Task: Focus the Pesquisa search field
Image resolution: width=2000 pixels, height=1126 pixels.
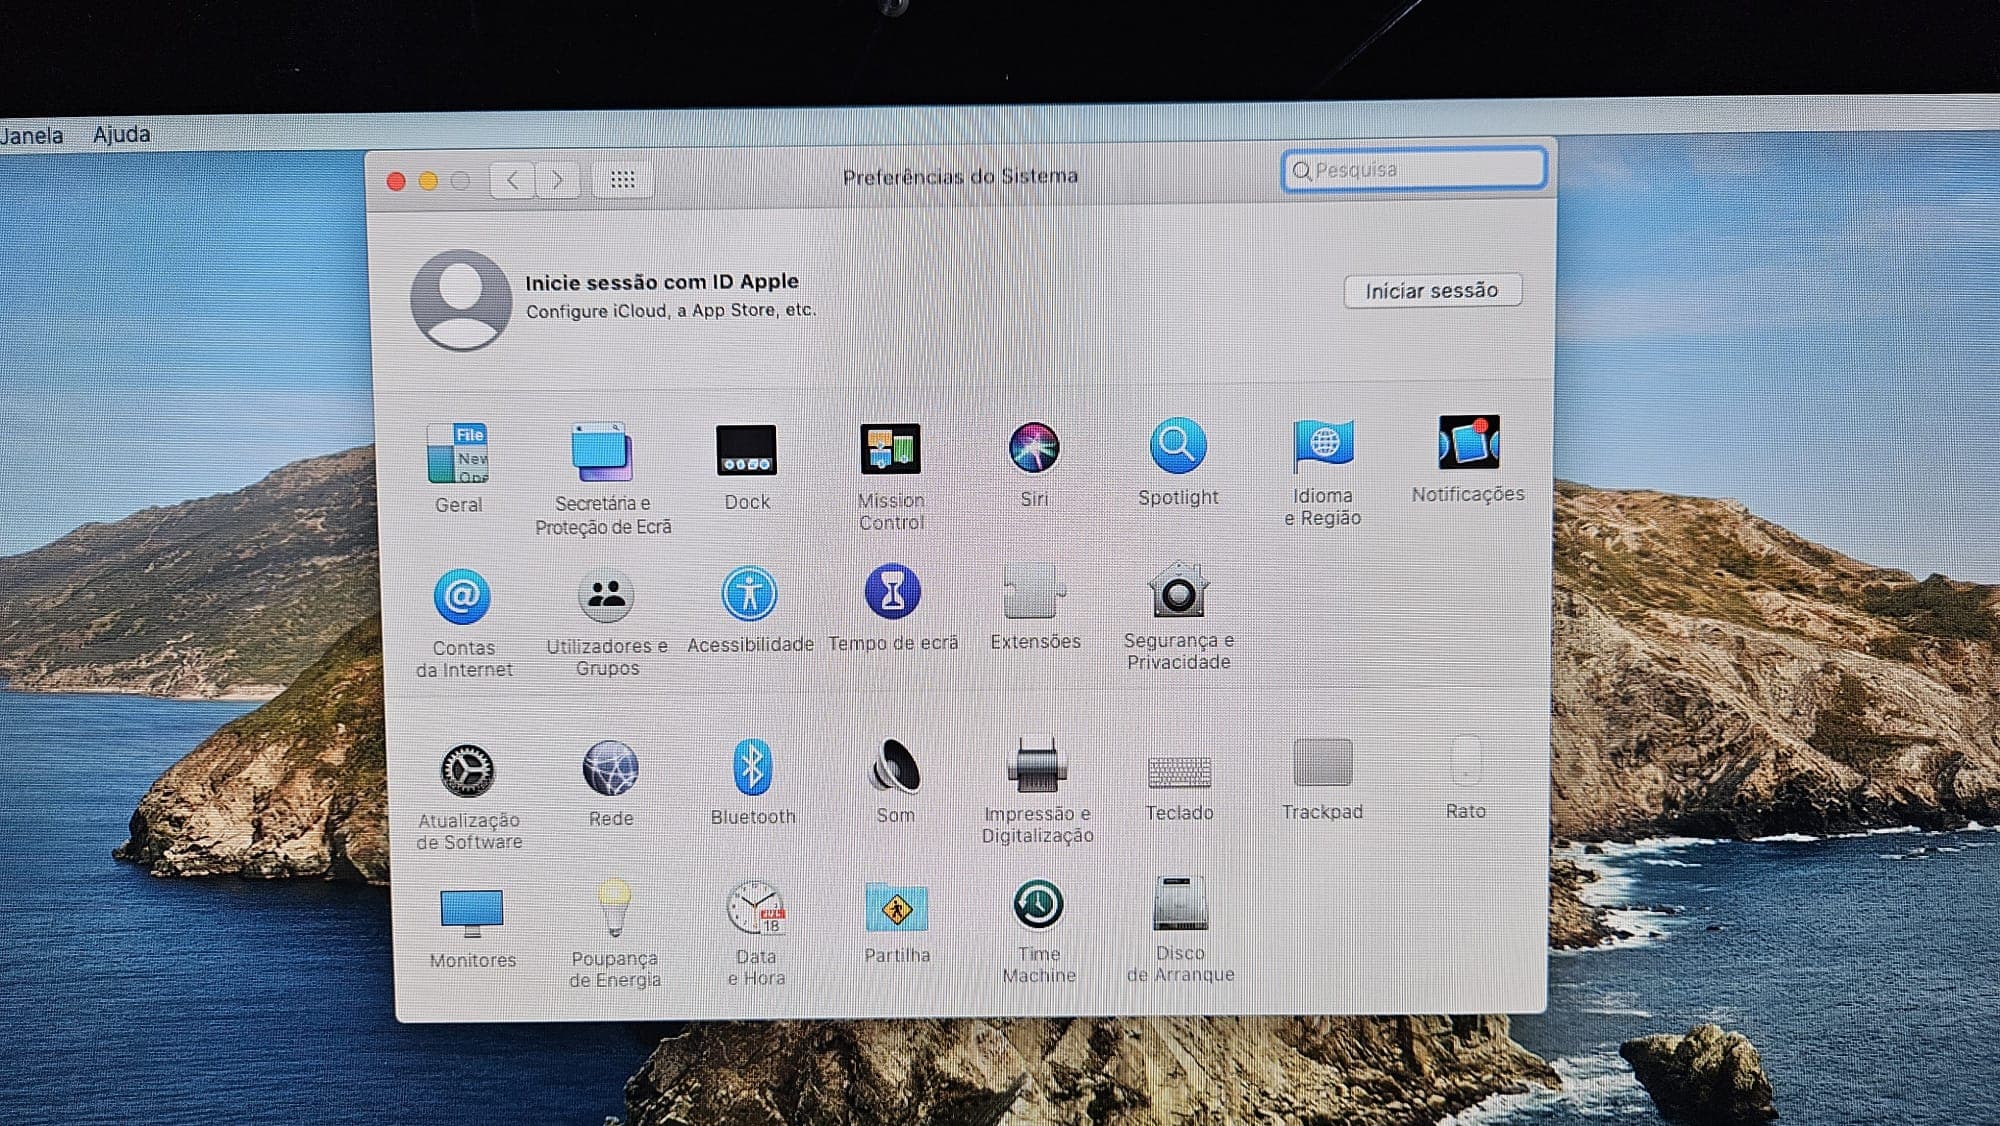Action: pyautogui.click(x=1413, y=170)
